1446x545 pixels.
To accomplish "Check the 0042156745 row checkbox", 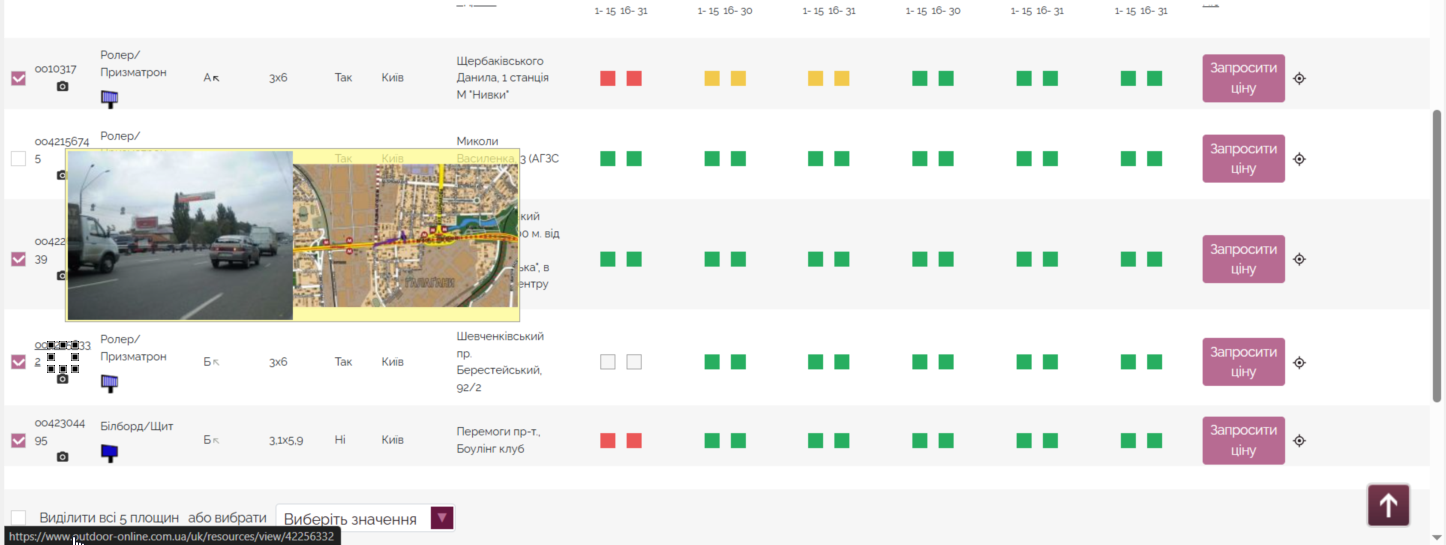I will 18,158.
